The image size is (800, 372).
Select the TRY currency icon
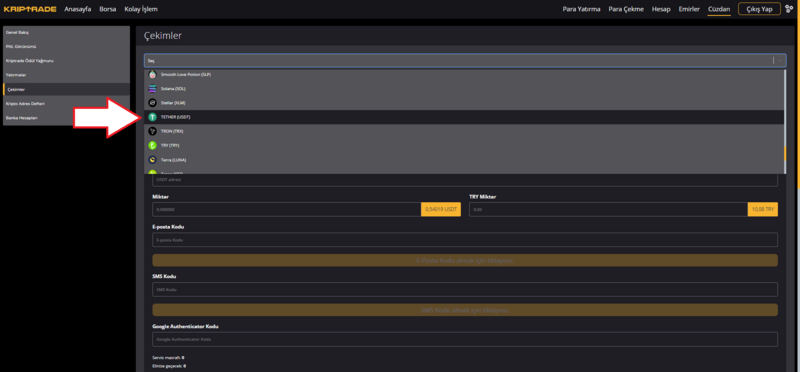point(152,145)
